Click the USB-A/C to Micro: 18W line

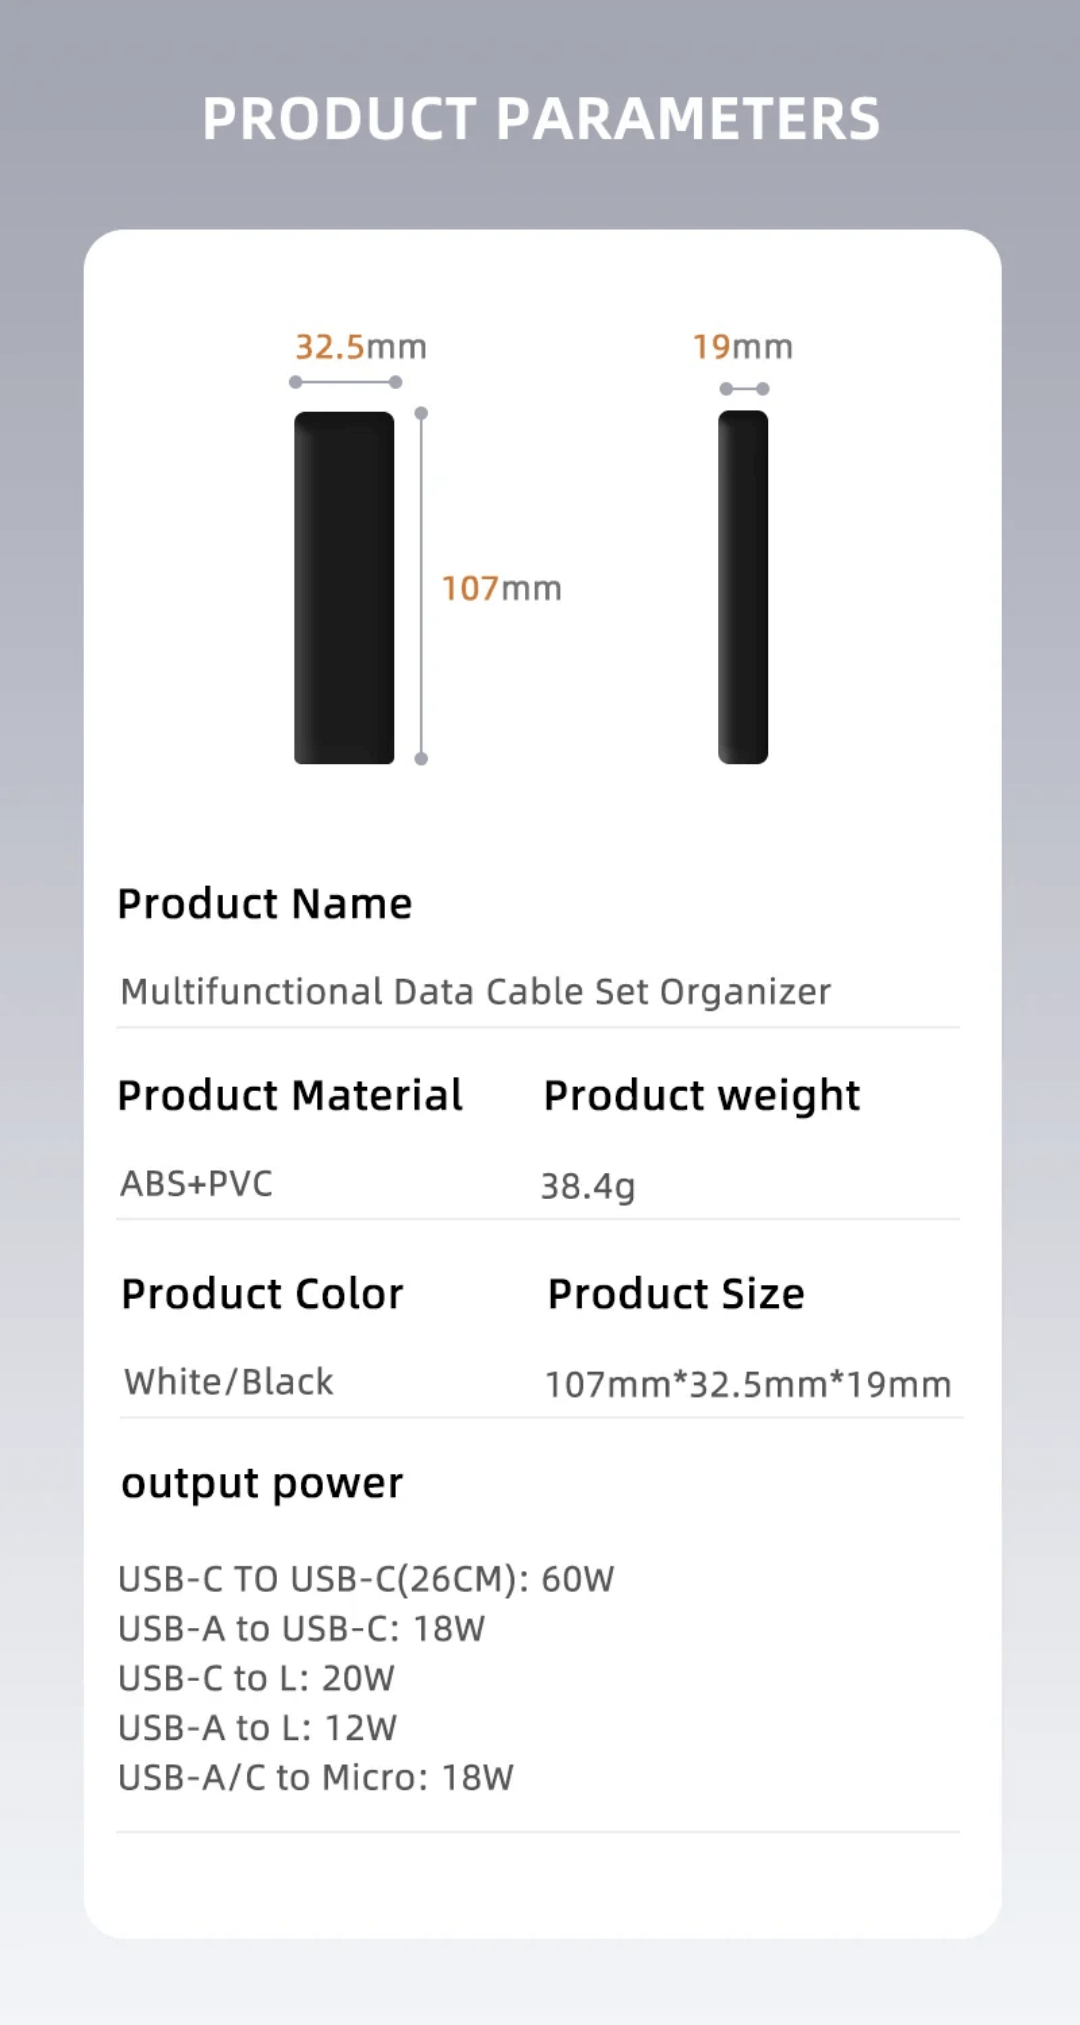click(x=315, y=1777)
